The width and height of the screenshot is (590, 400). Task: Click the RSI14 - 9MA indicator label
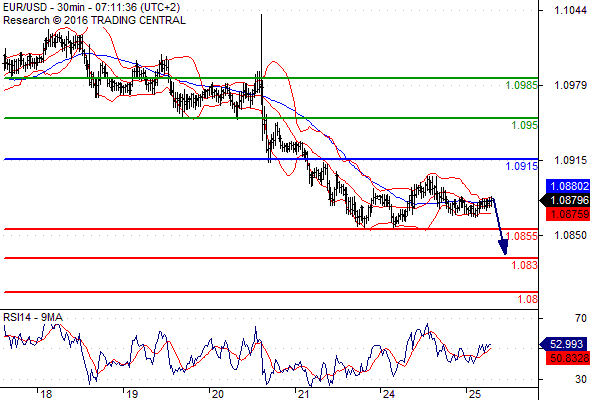click(33, 318)
